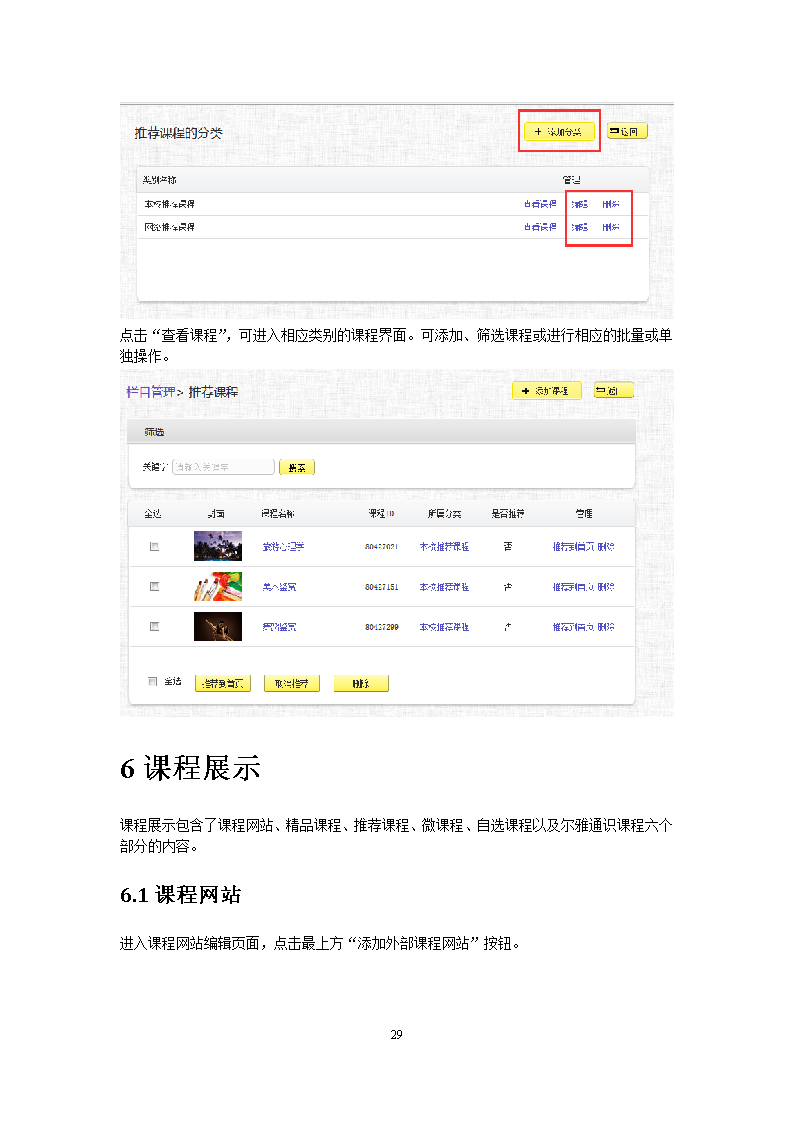
Task: Click 删除 in the 网络推荐课程 row
Action: (610, 228)
